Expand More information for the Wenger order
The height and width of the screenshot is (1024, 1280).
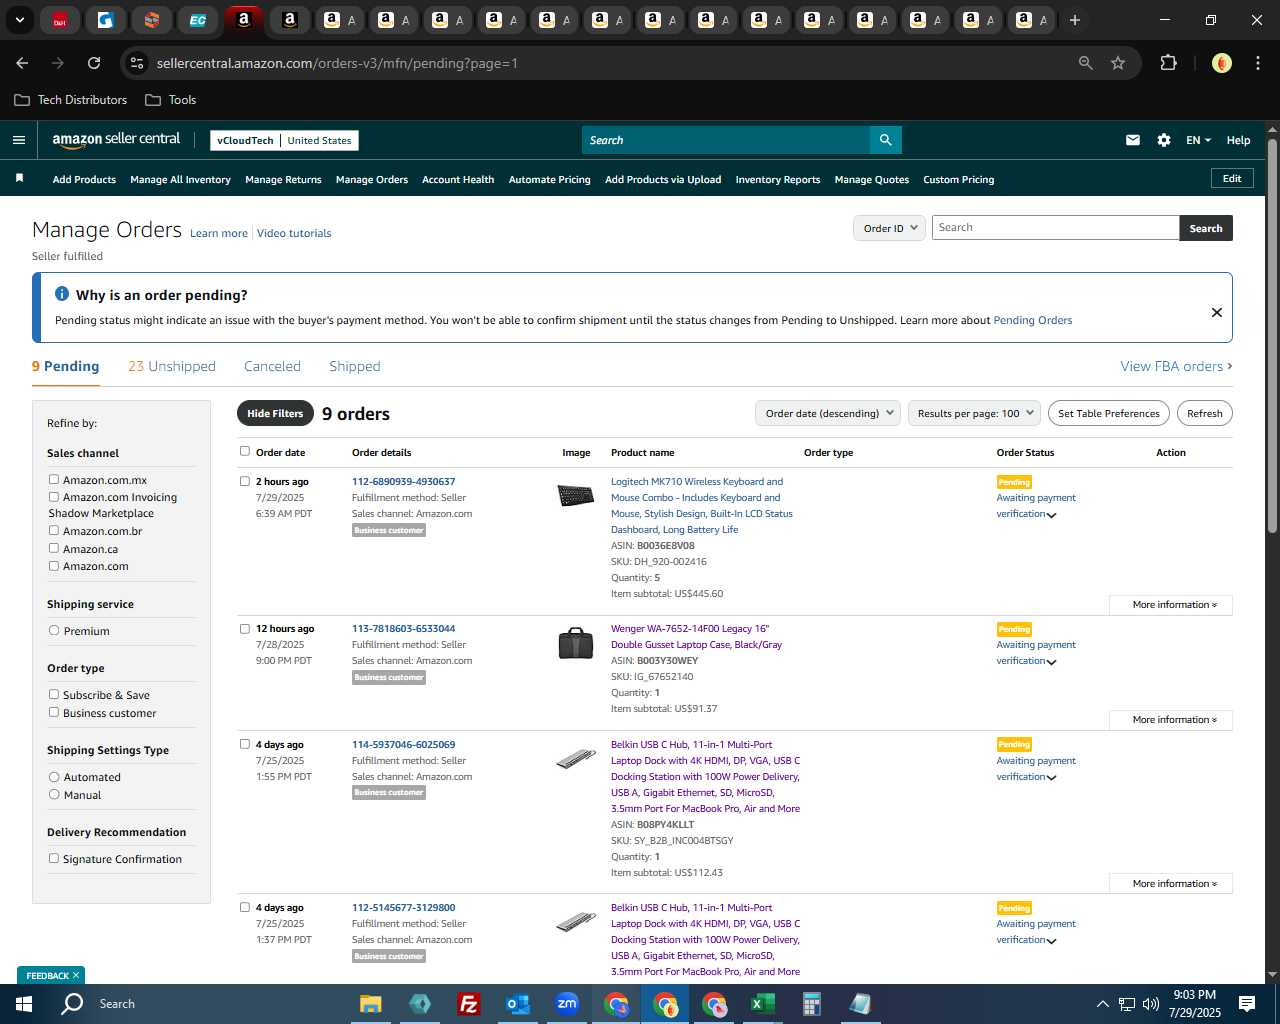pyautogui.click(x=1171, y=720)
